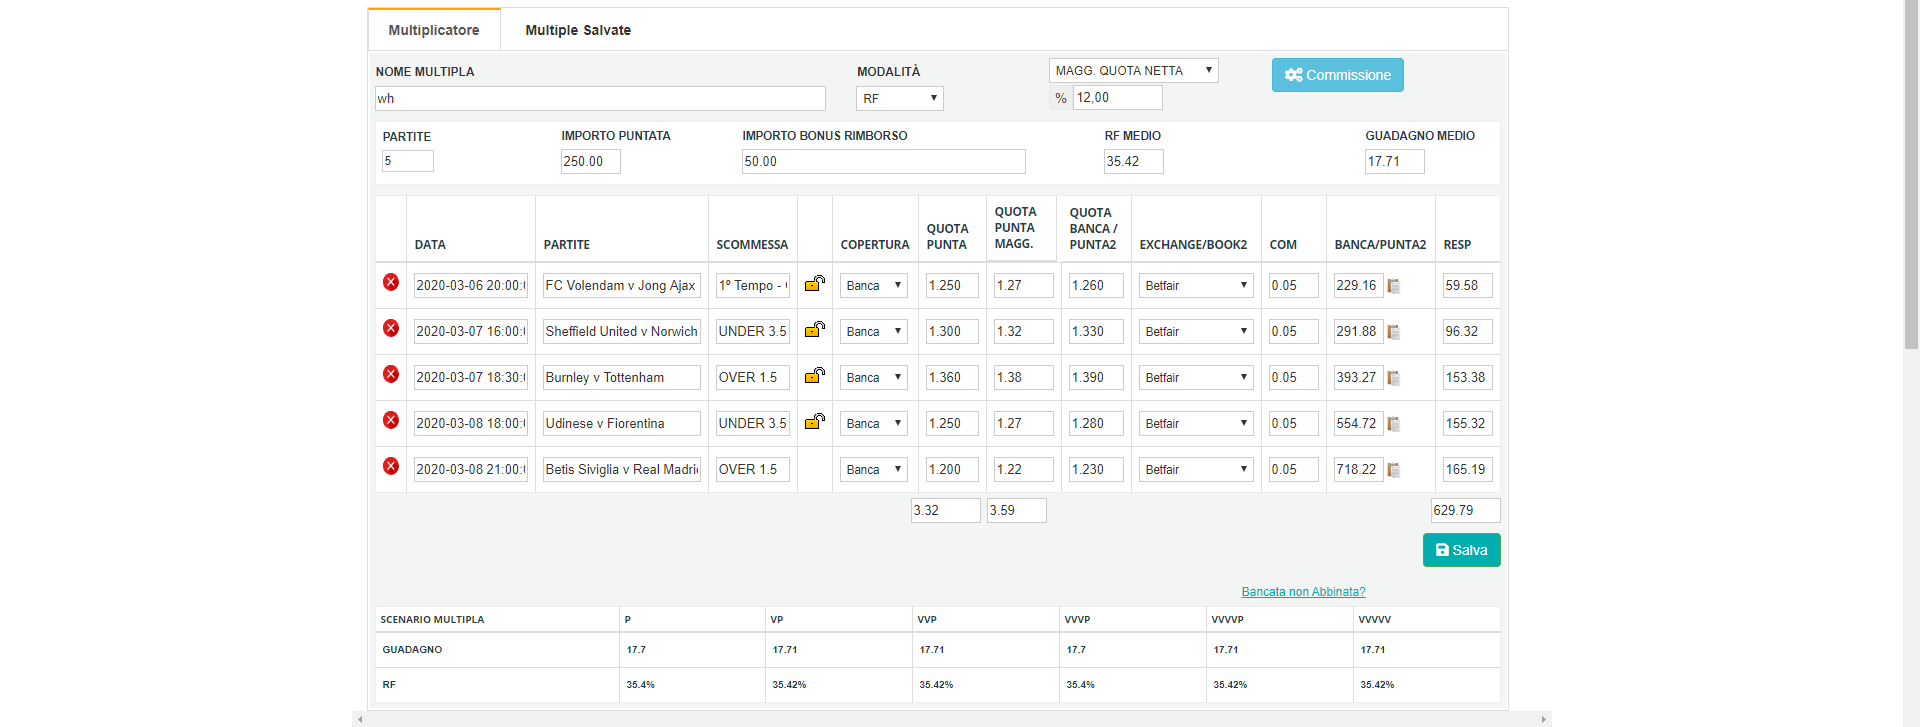Open Copertura dropdown for Burnley v Tottenham row
The width and height of the screenshot is (1920, 727).
874,377
